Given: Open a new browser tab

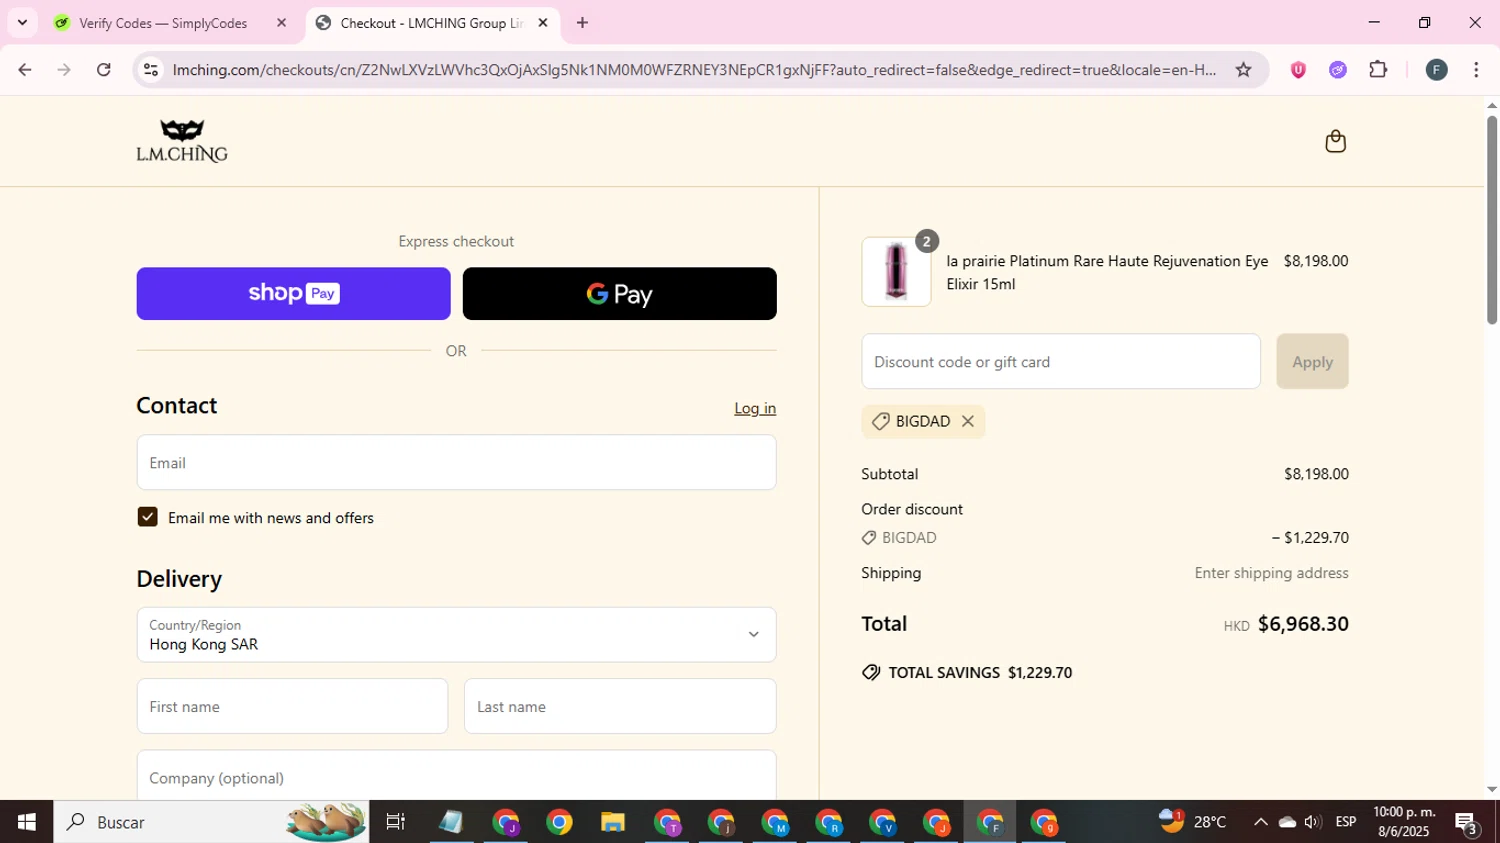Looking at the screenshot, I should point(582,22).
